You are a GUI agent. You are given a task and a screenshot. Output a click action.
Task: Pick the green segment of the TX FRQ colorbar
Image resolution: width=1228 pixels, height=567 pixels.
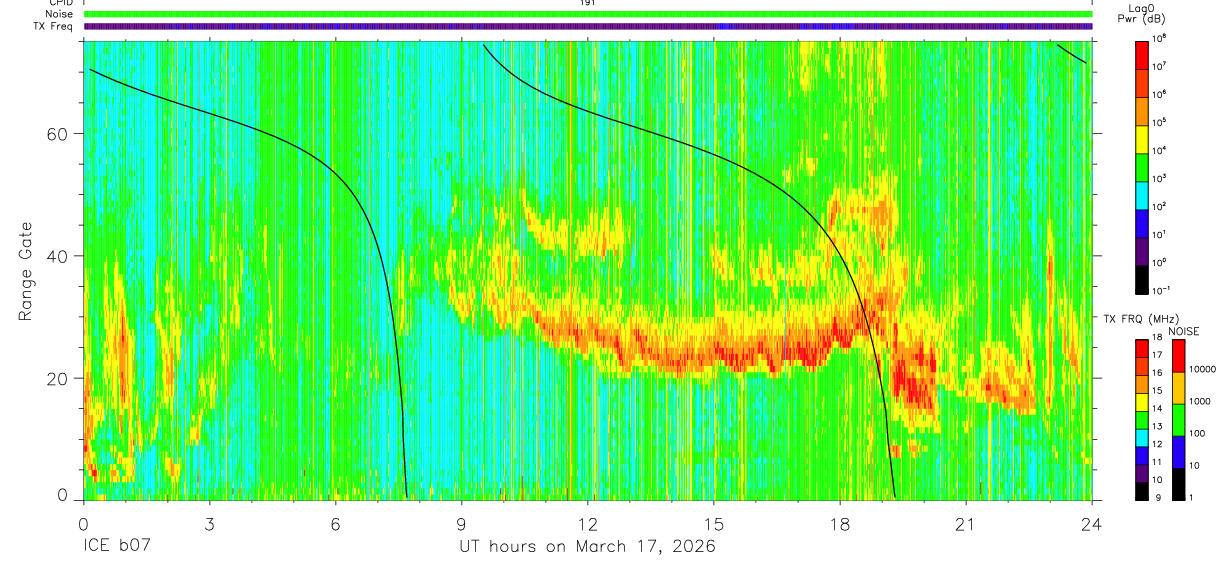coord(1141,419)
